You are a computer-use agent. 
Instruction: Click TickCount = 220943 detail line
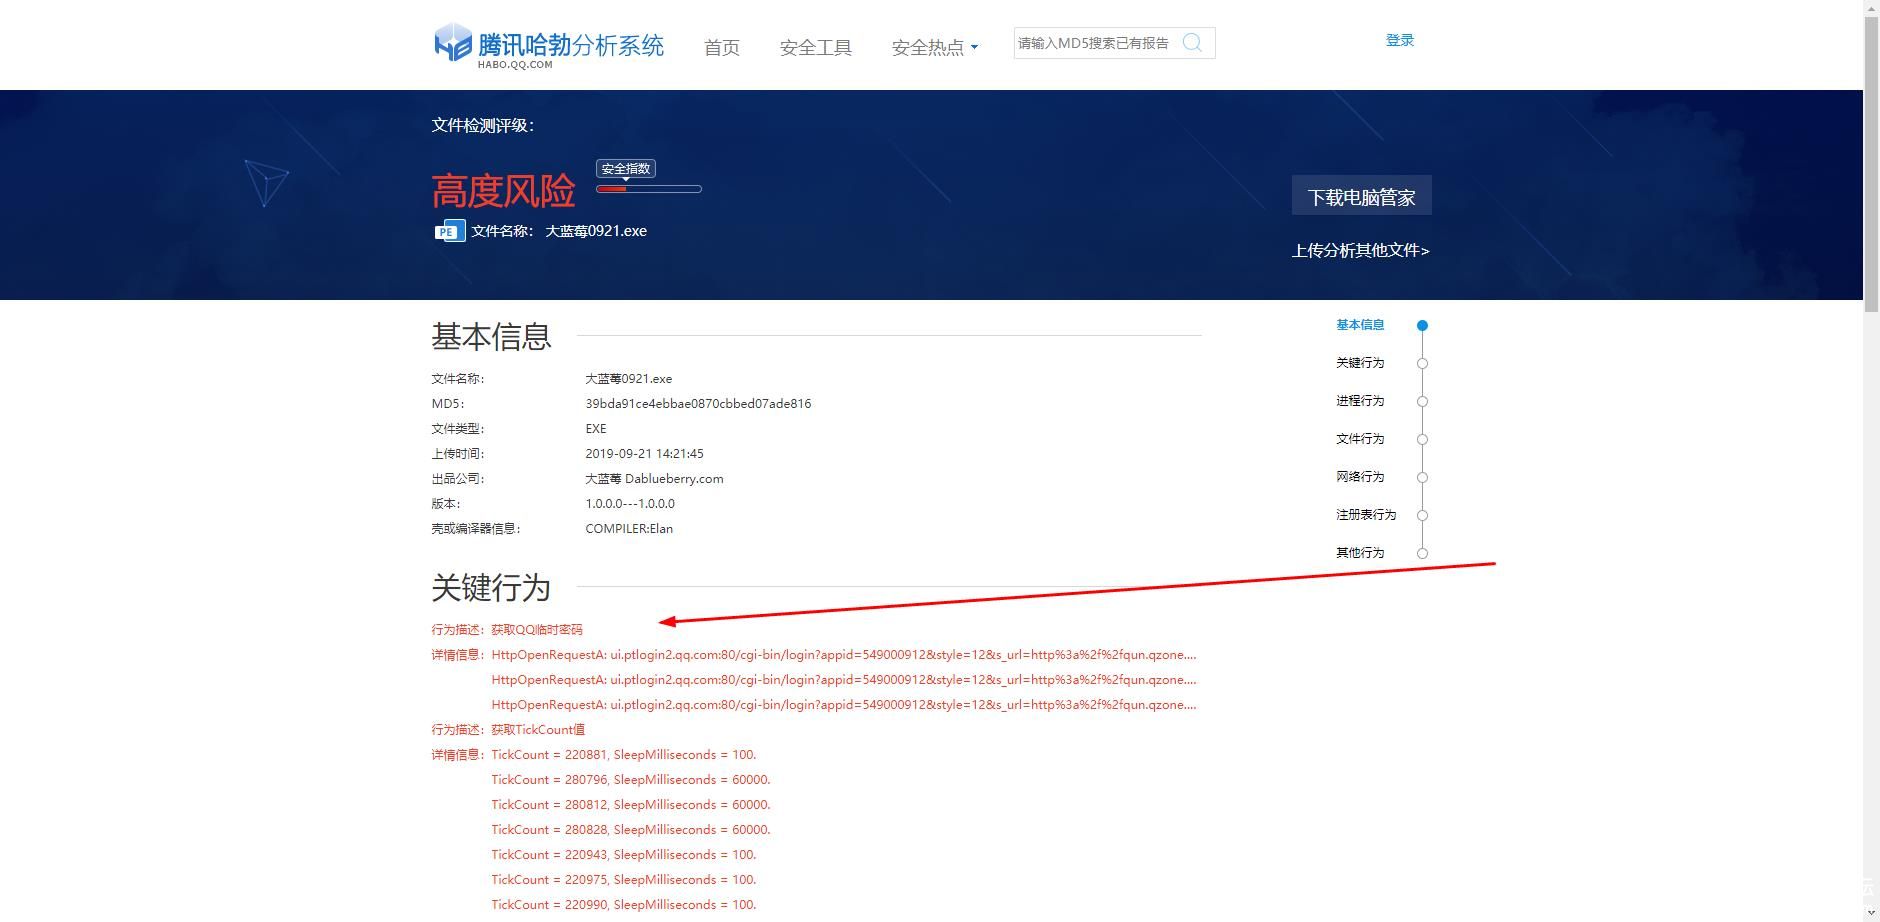pos(624,855)
